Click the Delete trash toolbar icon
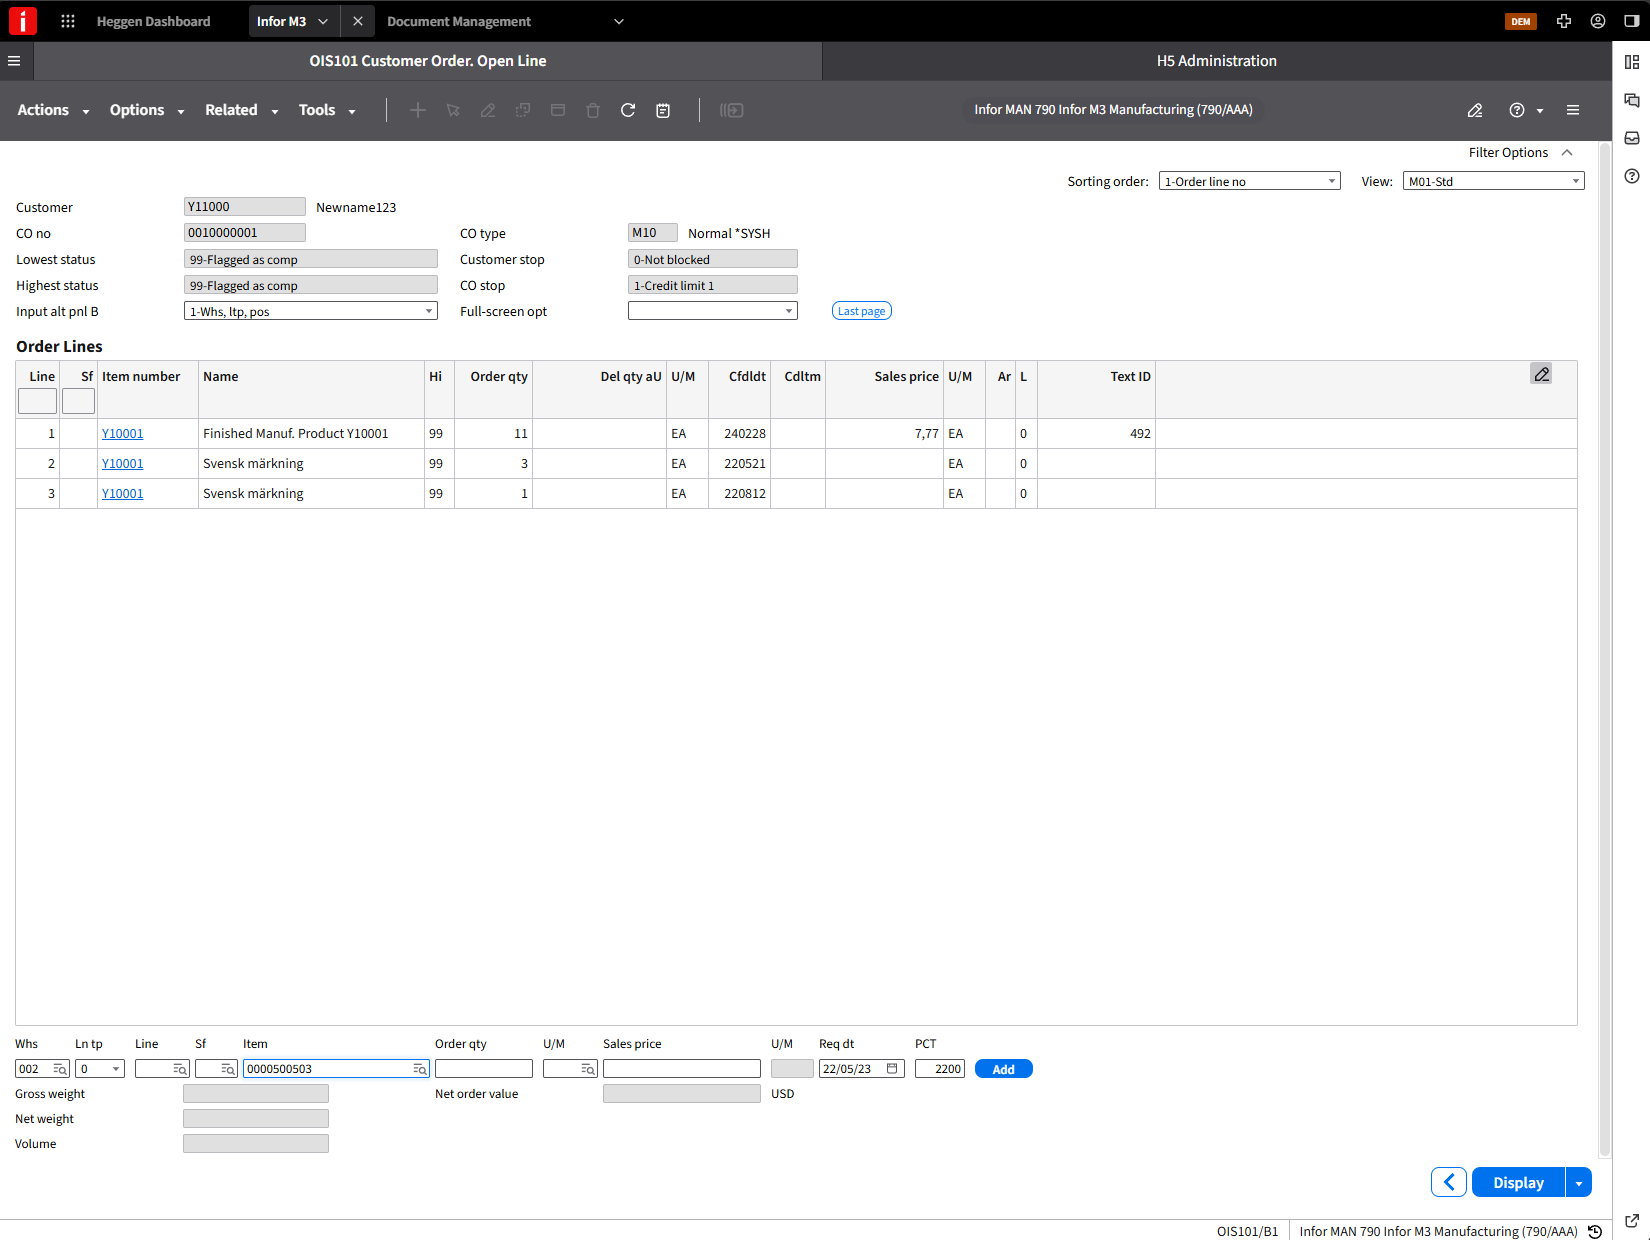Image resolution: width=1650 pixels, height=1240 pixels. (x=593, y=110)
